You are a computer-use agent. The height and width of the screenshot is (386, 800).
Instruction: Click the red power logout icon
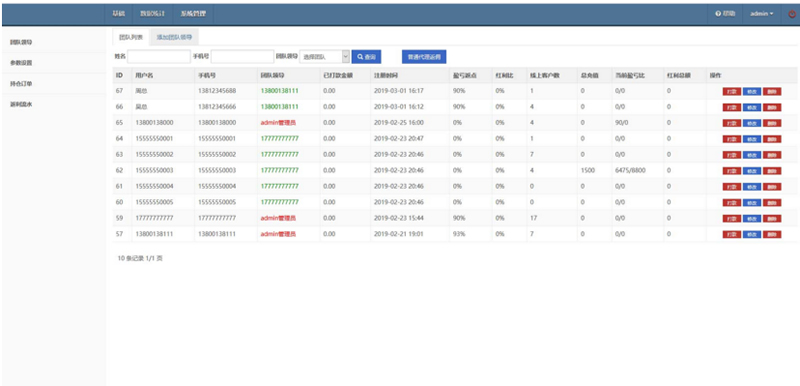tap(792, 14)
